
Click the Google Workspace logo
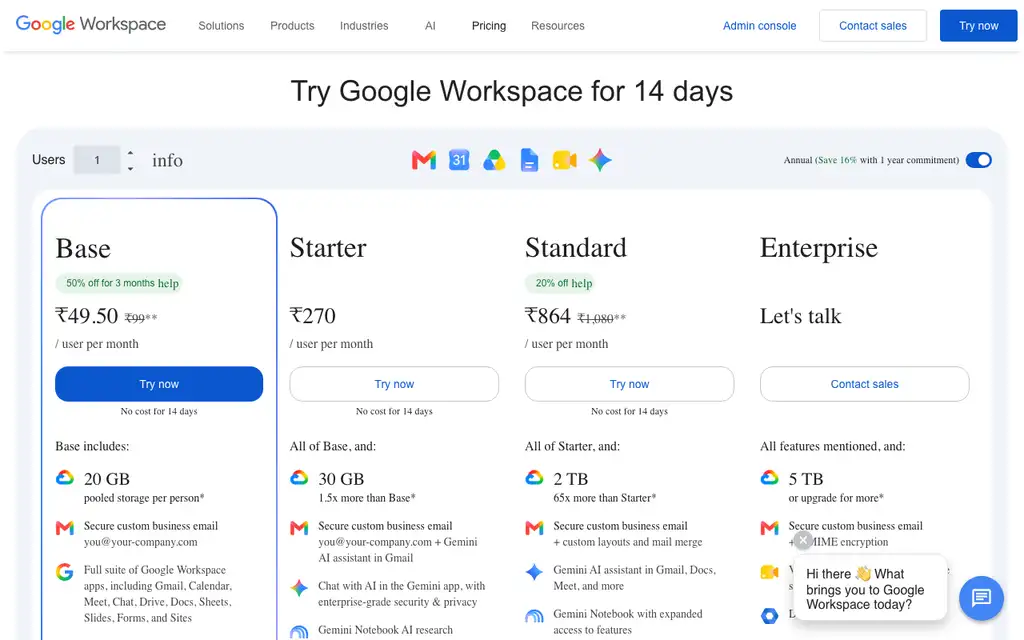[91, 24]
